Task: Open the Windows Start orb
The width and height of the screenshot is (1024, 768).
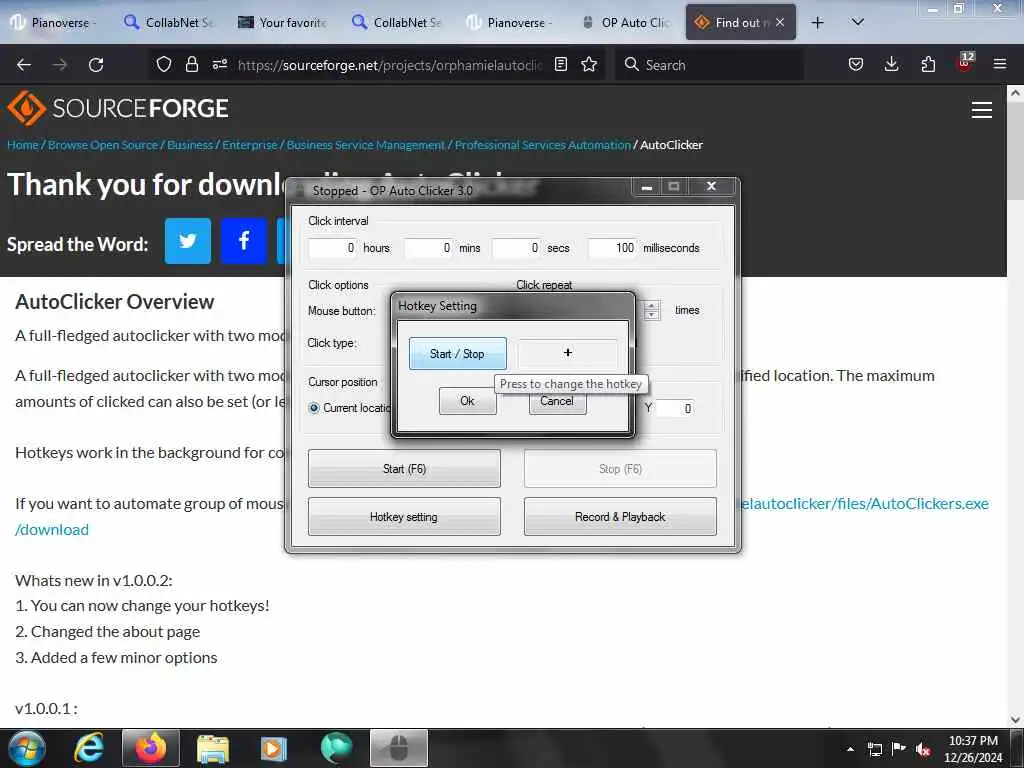Action: pyautogui.click(x=26, y=748)
